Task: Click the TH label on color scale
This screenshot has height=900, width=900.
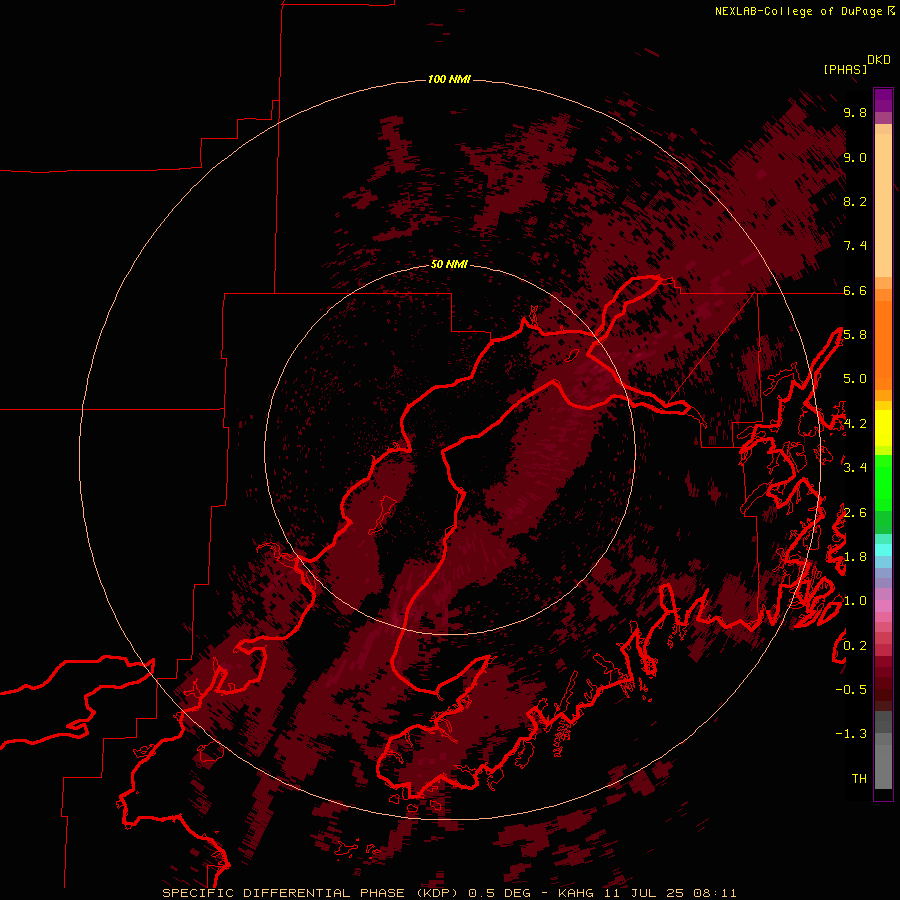Action: click(x=859, y=779)
